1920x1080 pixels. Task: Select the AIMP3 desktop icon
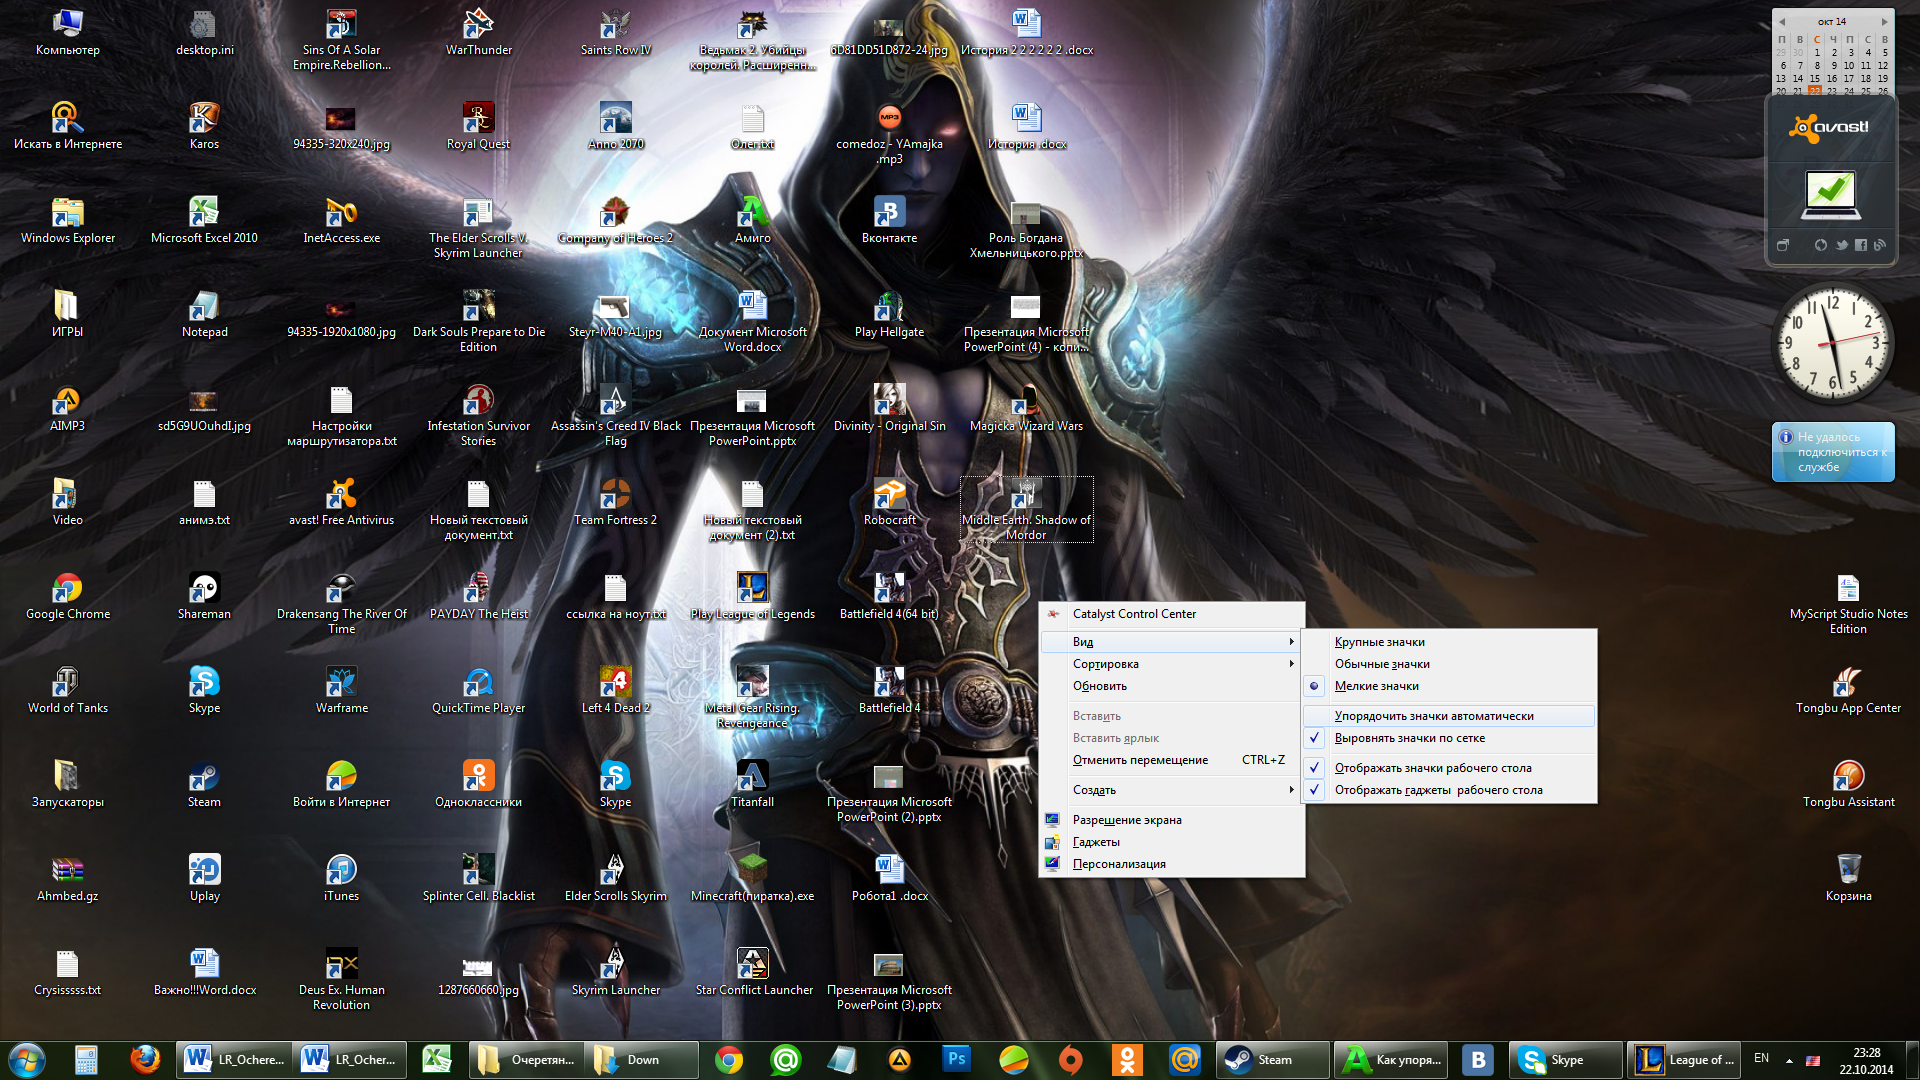[x=68, y=408]
